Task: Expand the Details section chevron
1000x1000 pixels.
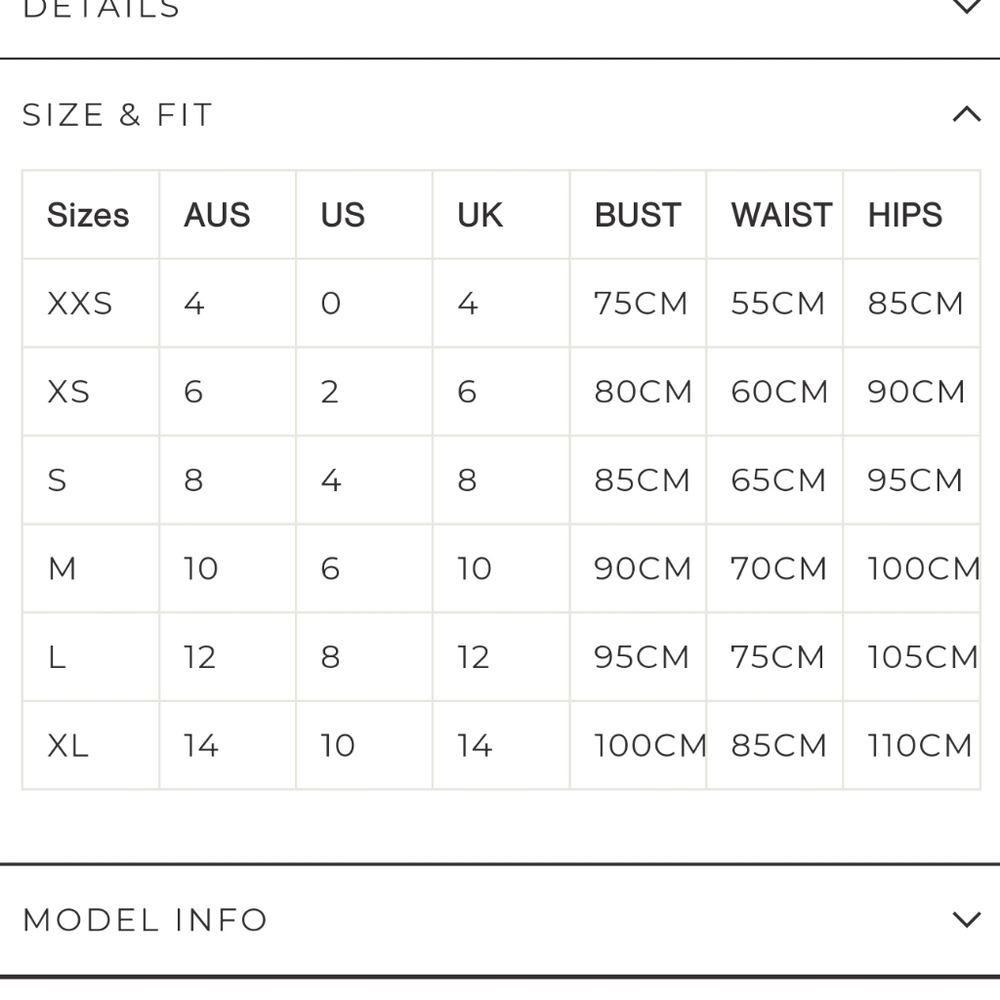Action: click(966, 6)
